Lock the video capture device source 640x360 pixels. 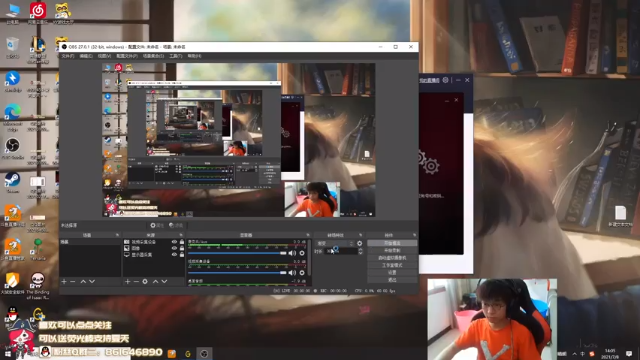tap(182, 242)
